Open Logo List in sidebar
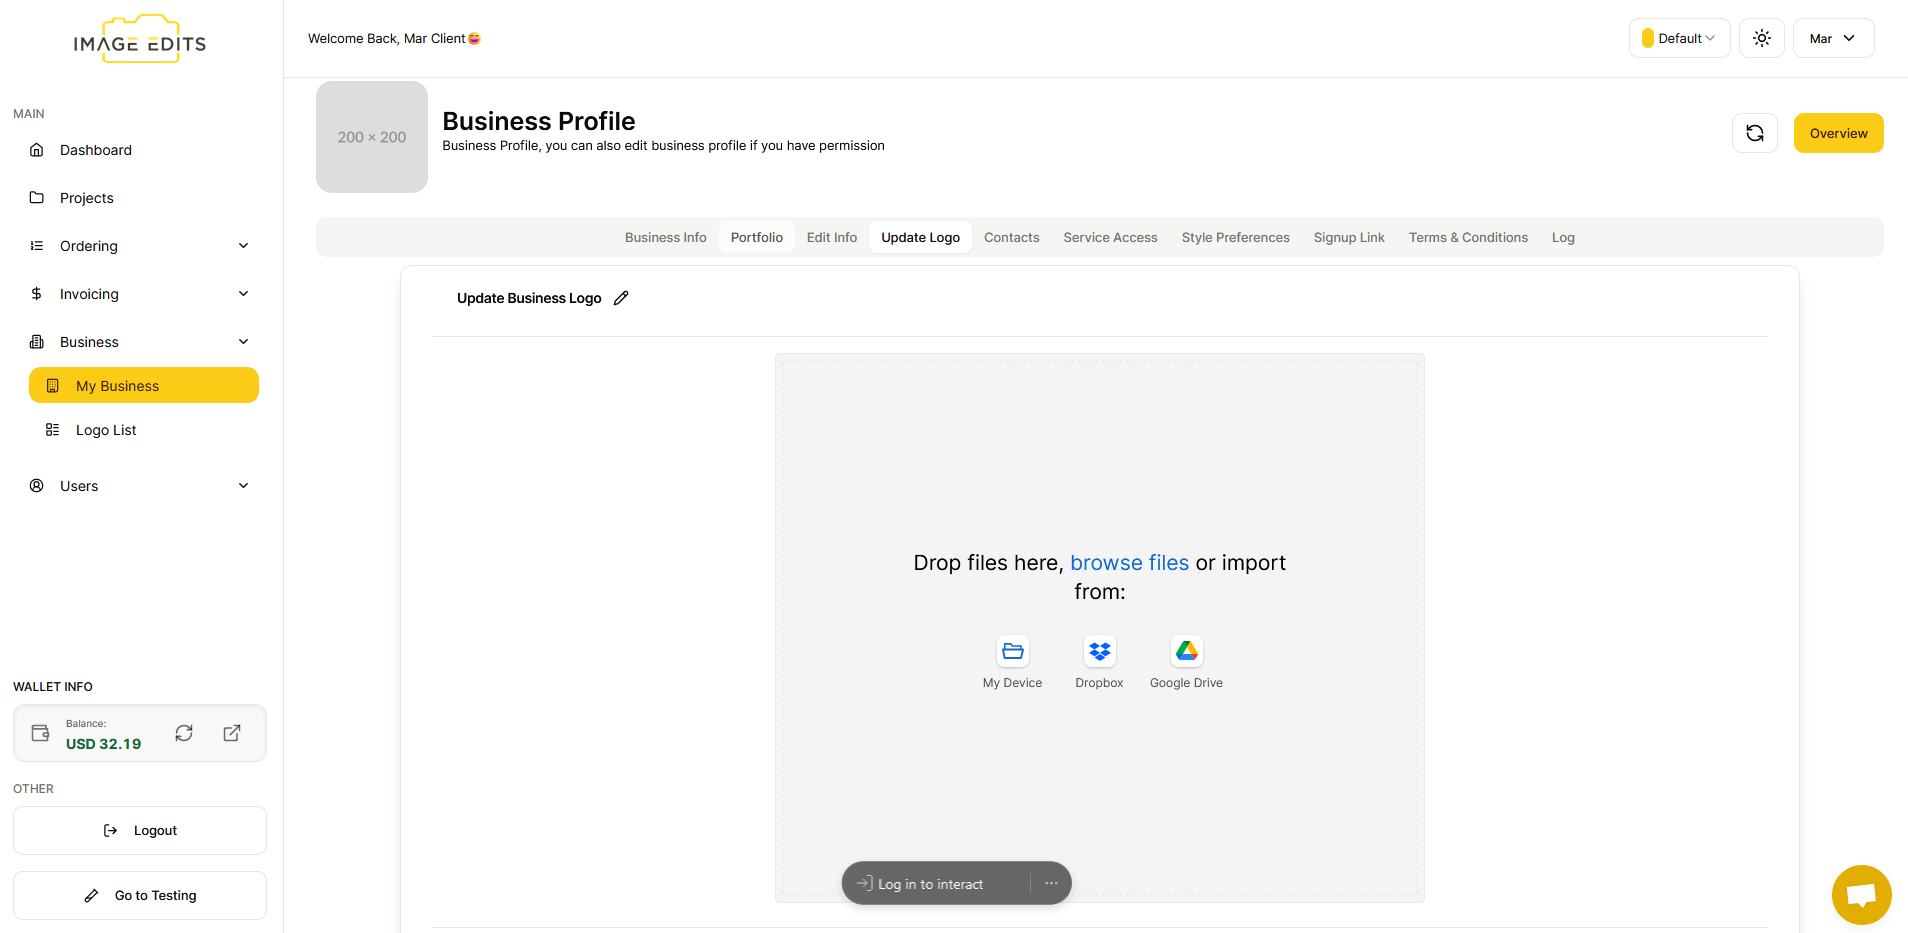 click(106, 430)
